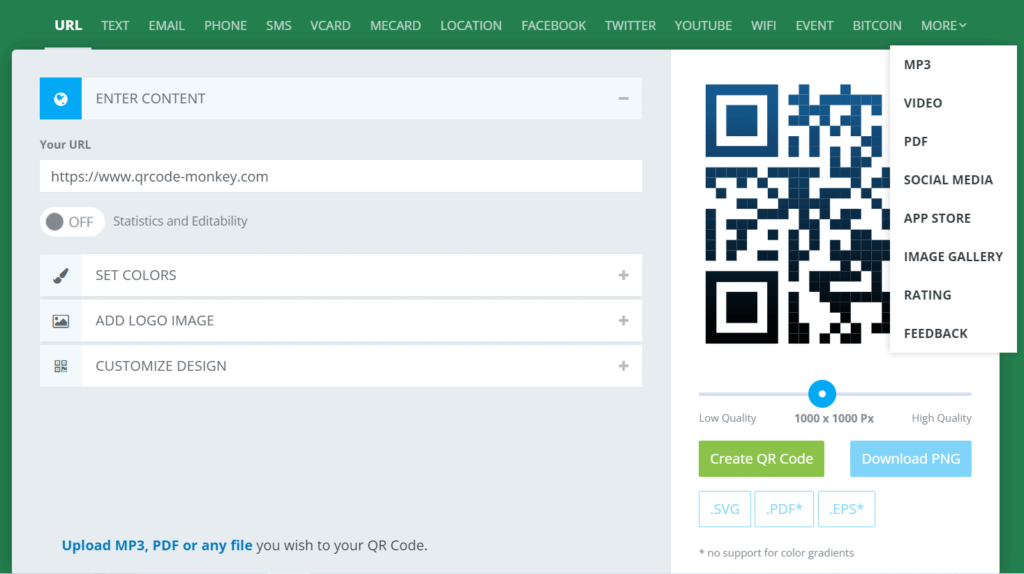Image resolution: width=1024 pixels, height=574 pixels.
Task: Open the MORE dropdown menu
Action: 943,25
